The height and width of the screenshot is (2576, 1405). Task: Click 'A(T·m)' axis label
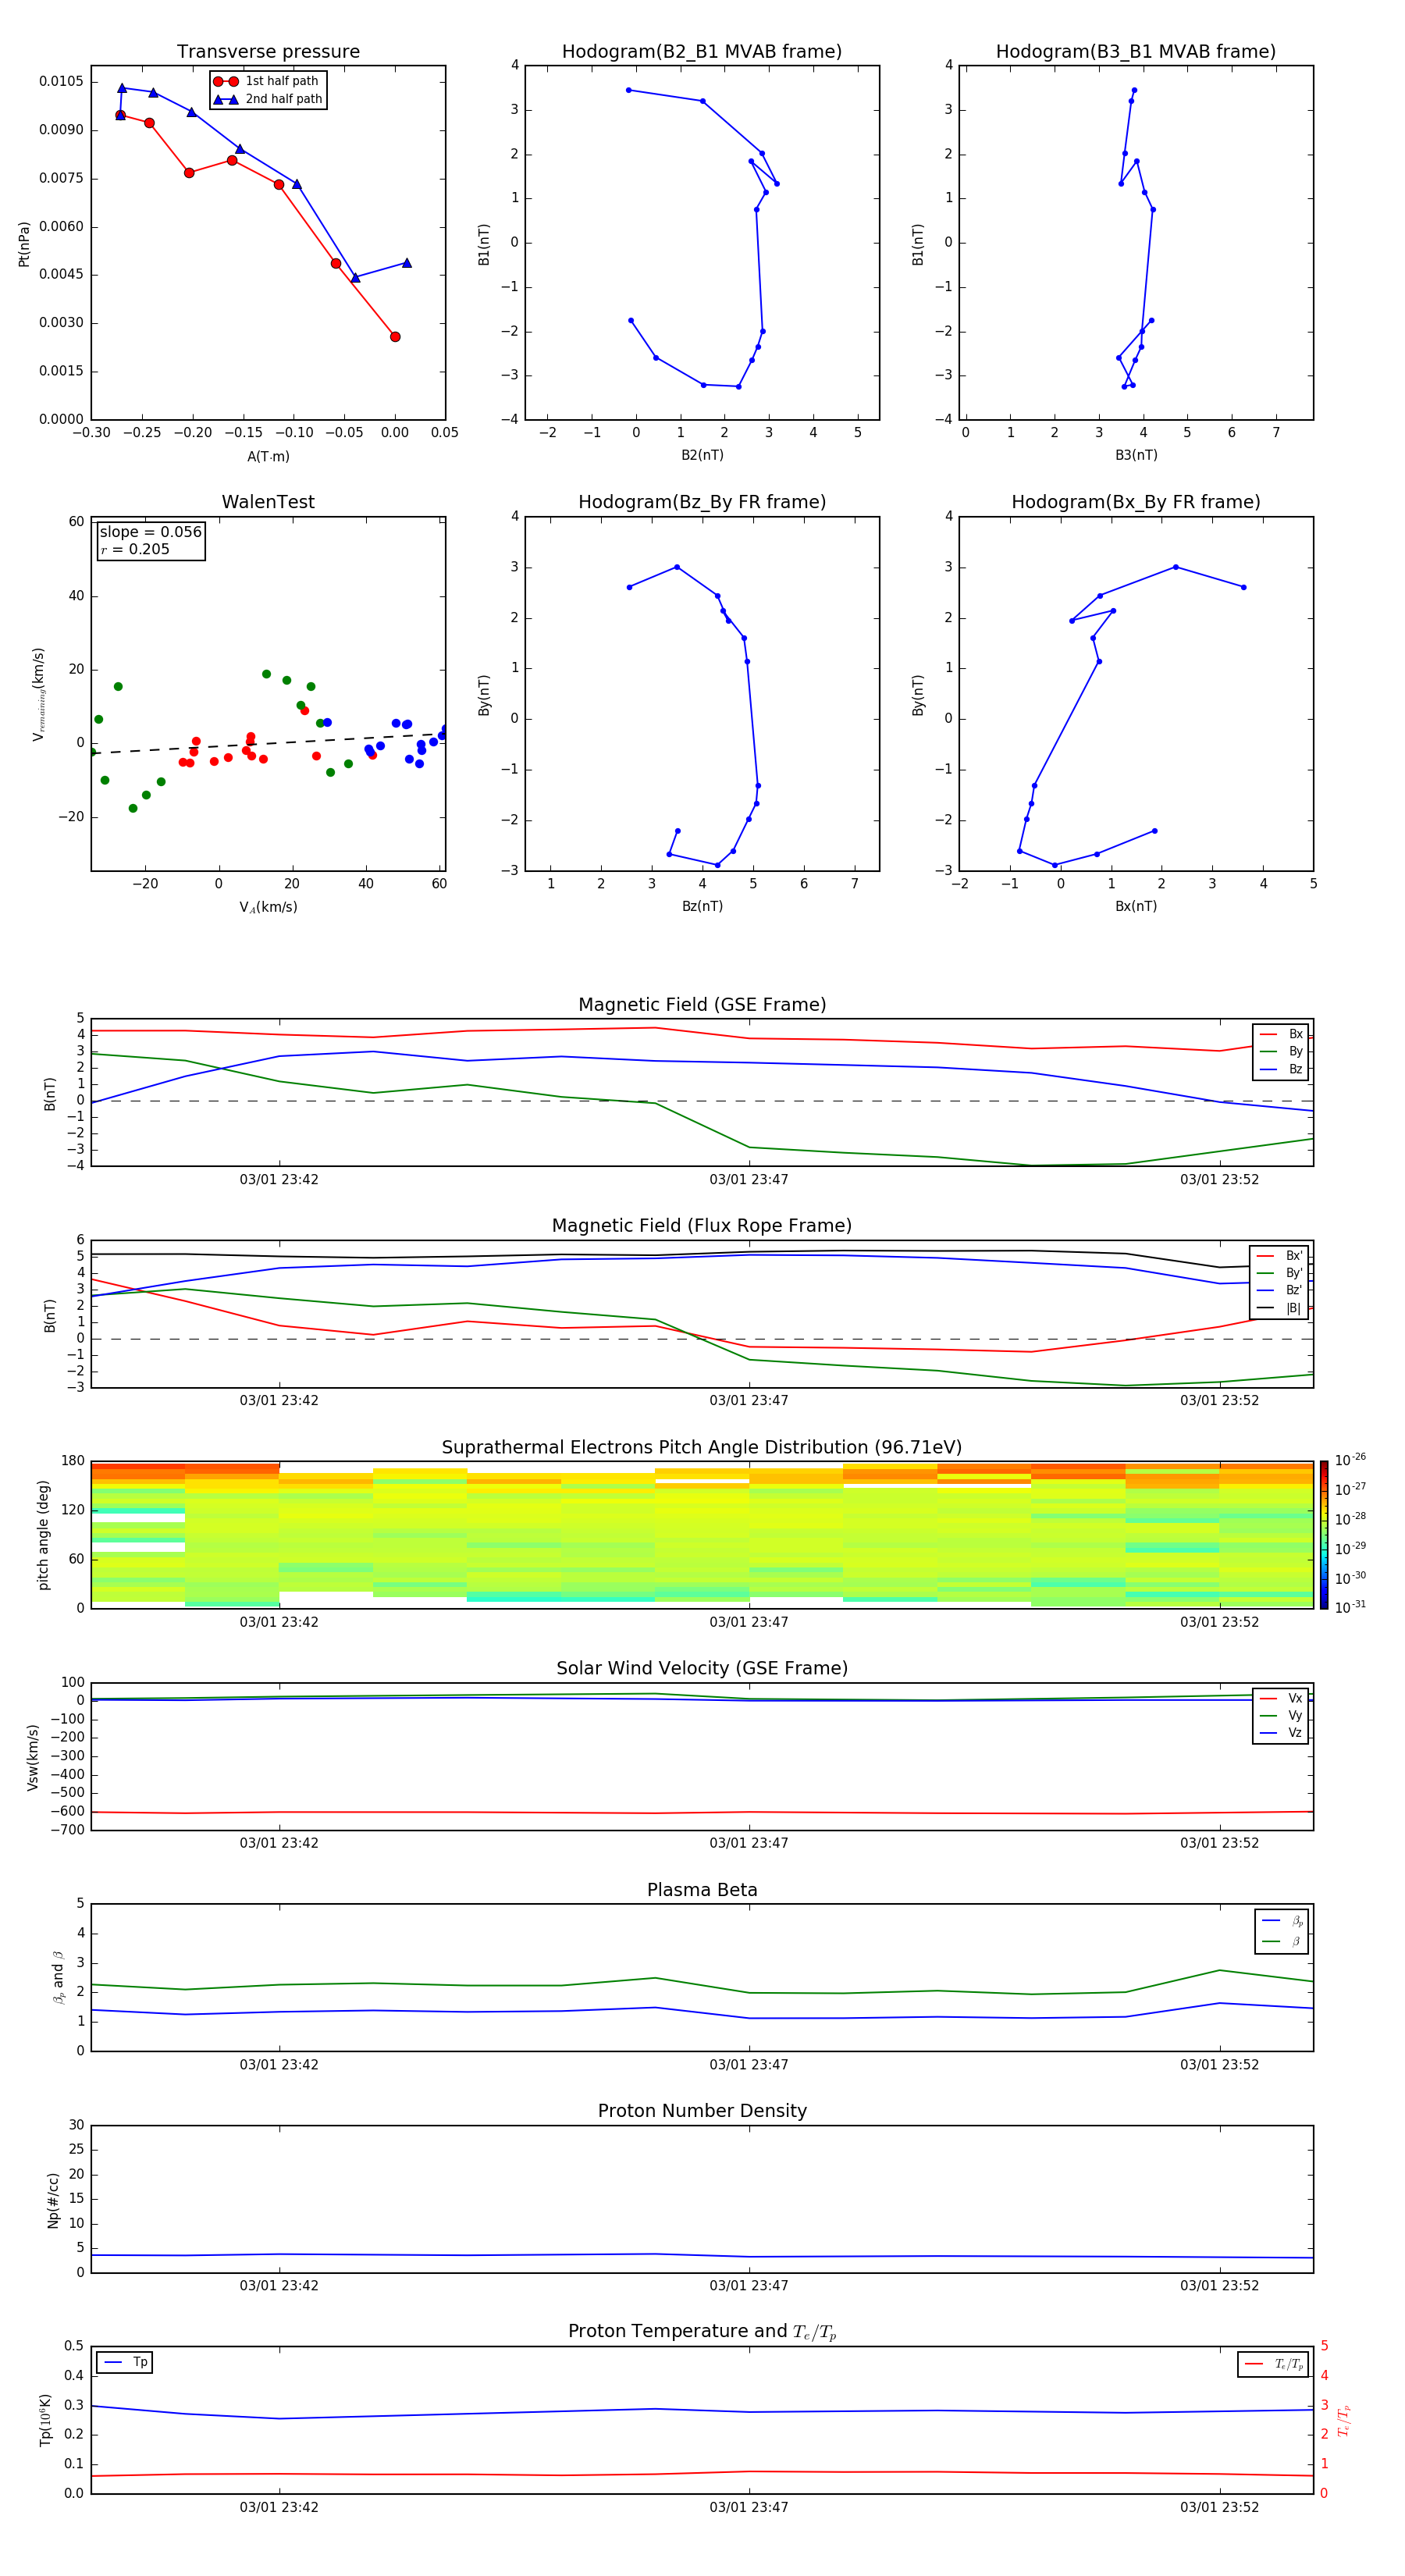(268, 457)
